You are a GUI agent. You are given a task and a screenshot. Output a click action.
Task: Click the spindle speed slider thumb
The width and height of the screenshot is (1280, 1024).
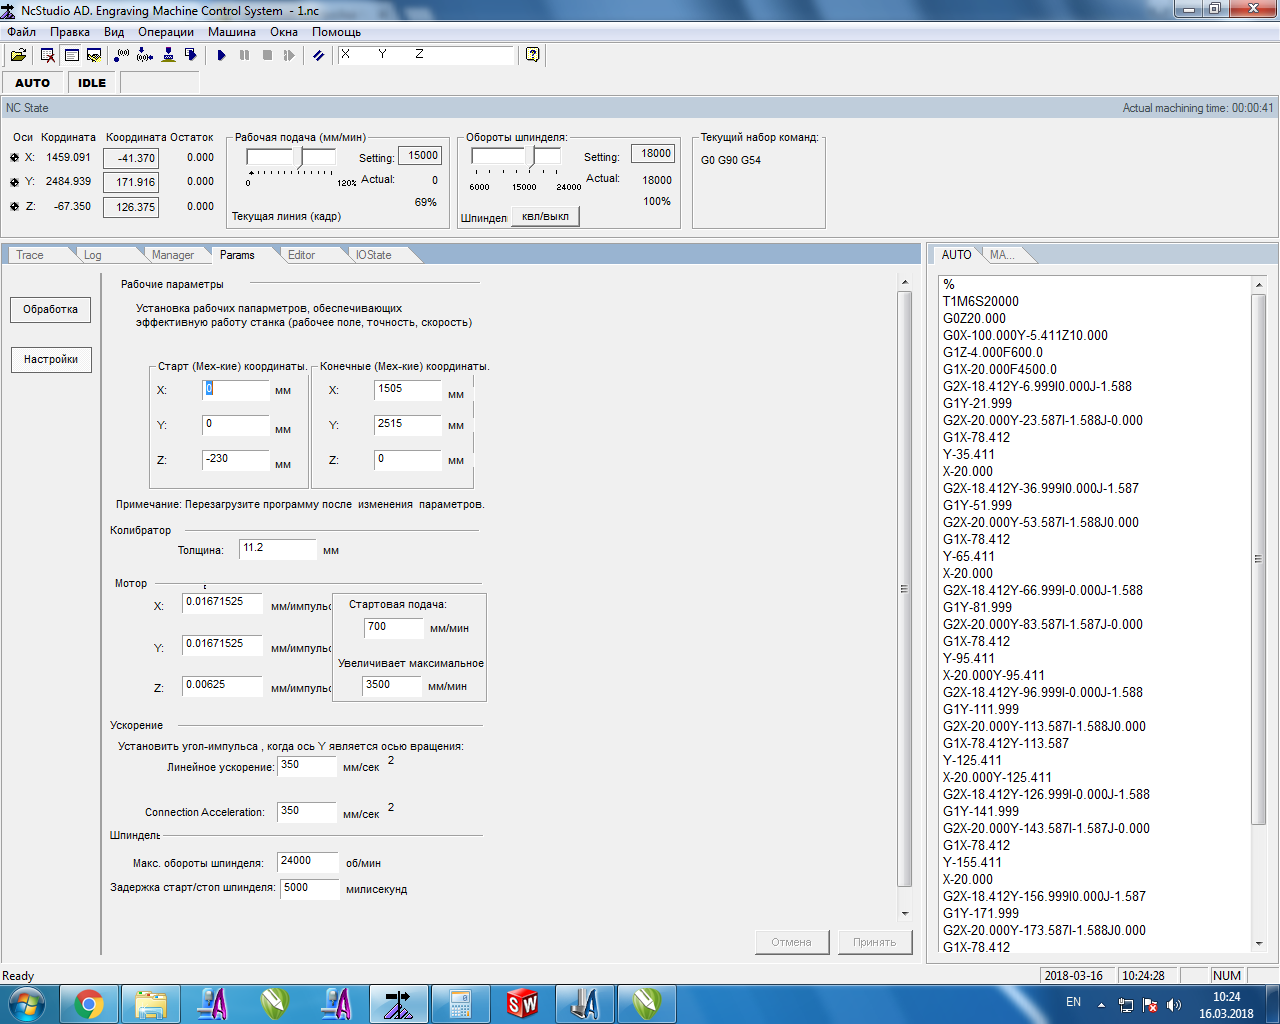530,156
